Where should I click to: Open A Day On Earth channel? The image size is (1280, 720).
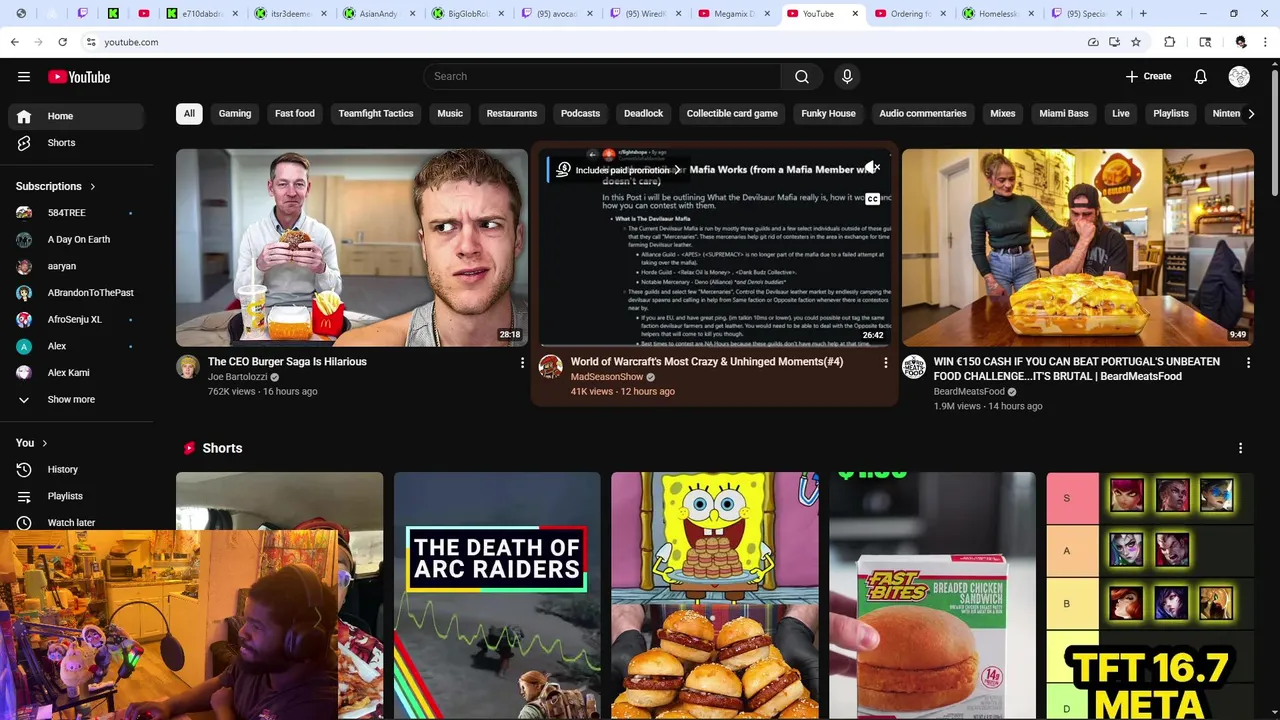[x=78, y=239]
